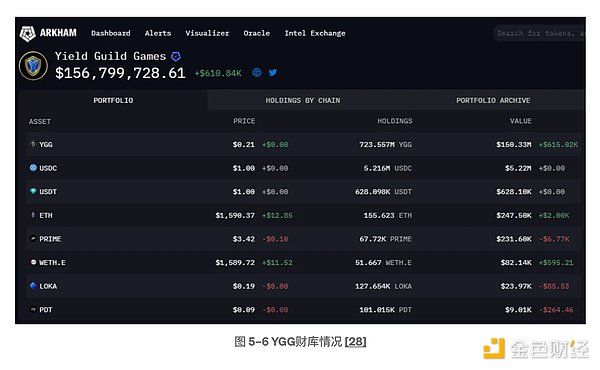Click the USDC token icon
Viewport: 600px width, 370px height.
point(33,168)
